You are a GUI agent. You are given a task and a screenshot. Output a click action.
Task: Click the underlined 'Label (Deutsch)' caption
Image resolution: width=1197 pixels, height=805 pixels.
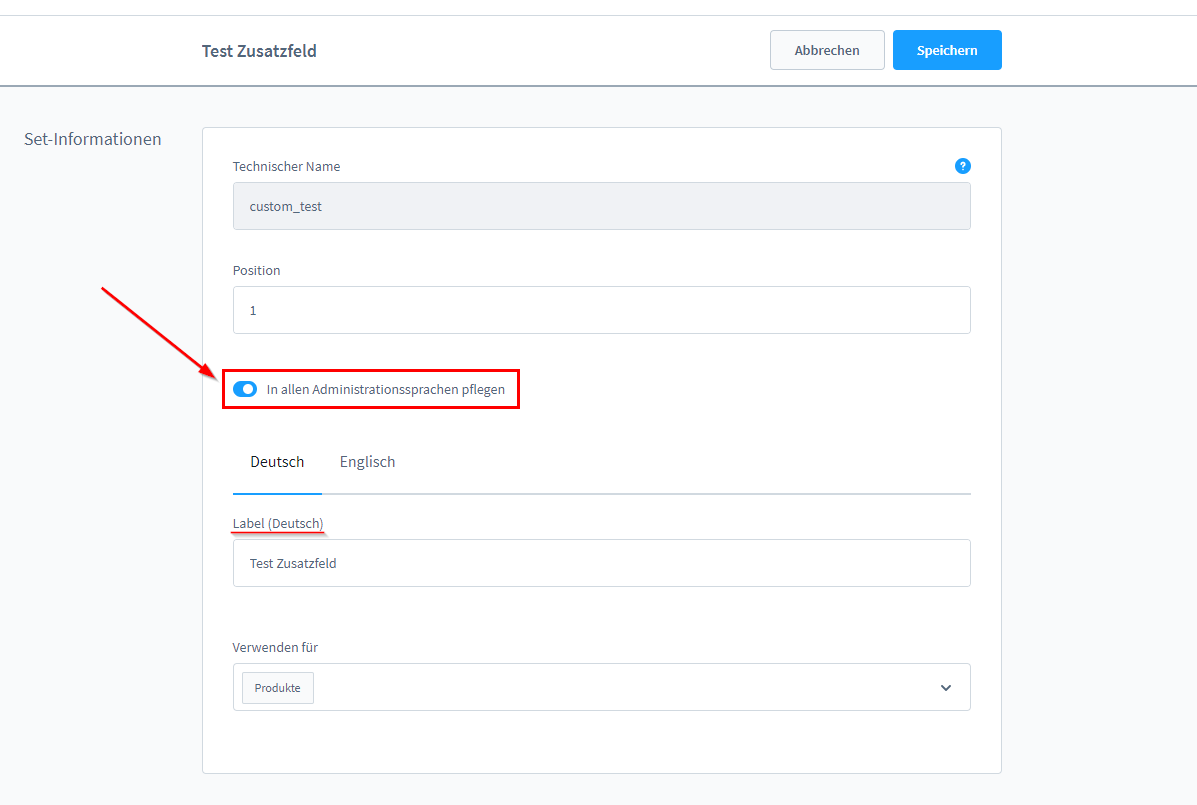(278, 523)
